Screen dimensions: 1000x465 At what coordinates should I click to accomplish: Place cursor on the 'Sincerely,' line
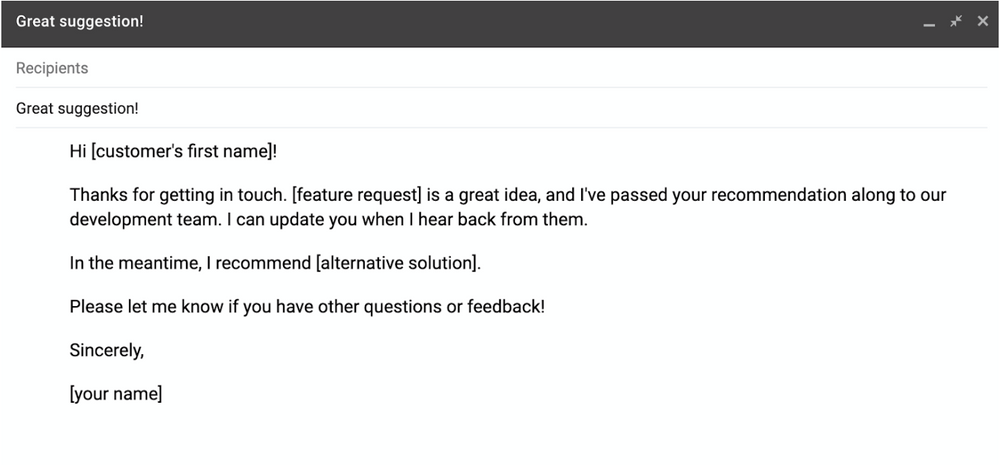coord(107,350)
